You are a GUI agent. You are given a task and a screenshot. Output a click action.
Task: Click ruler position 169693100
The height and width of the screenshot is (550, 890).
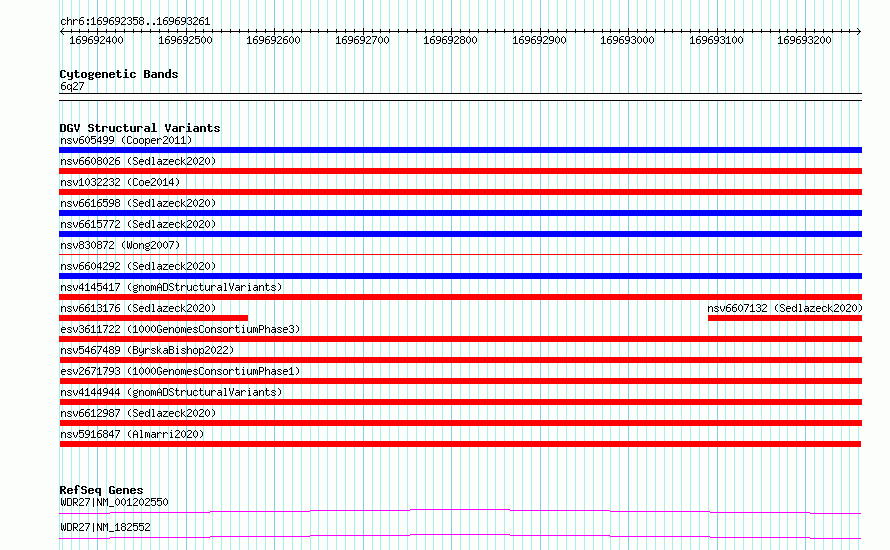[716, 40]
